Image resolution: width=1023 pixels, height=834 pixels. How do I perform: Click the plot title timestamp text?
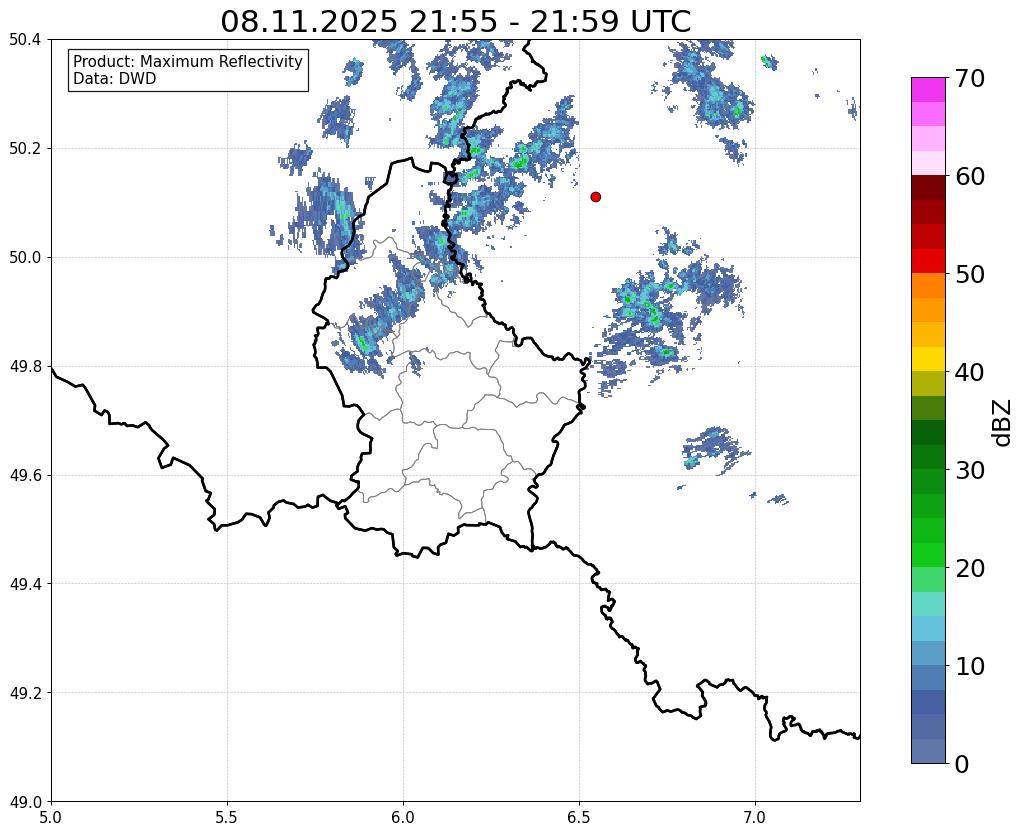455,22
